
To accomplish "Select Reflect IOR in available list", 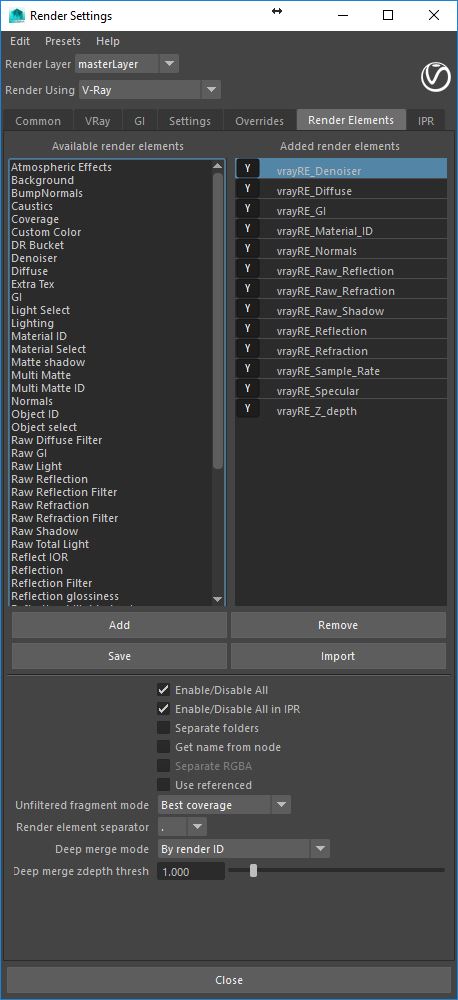I will coord(40,557).
